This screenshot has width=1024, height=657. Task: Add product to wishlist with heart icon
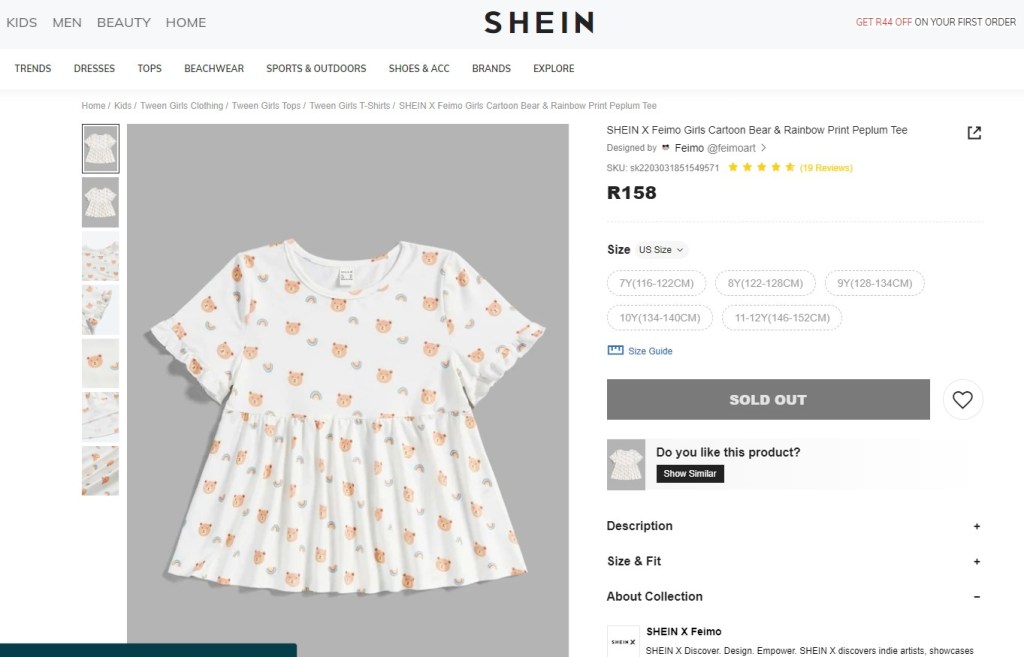click(962, 400)
